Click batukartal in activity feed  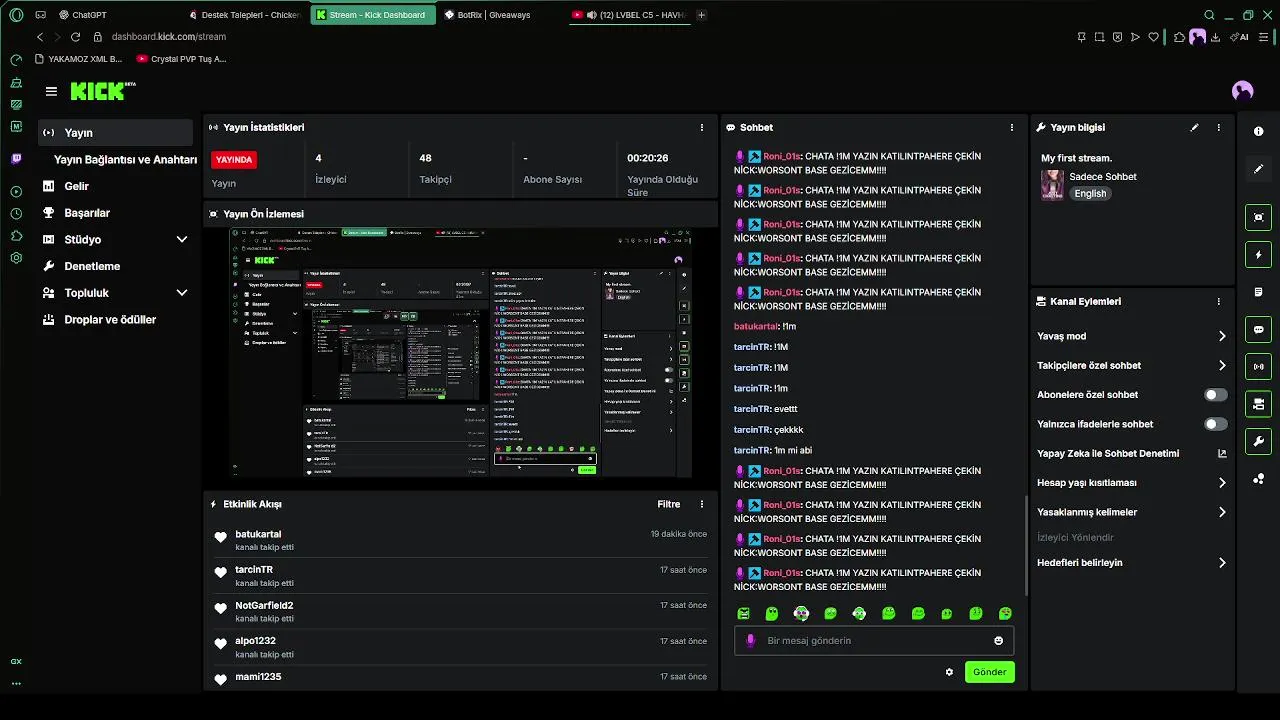(x=258, y=535)
